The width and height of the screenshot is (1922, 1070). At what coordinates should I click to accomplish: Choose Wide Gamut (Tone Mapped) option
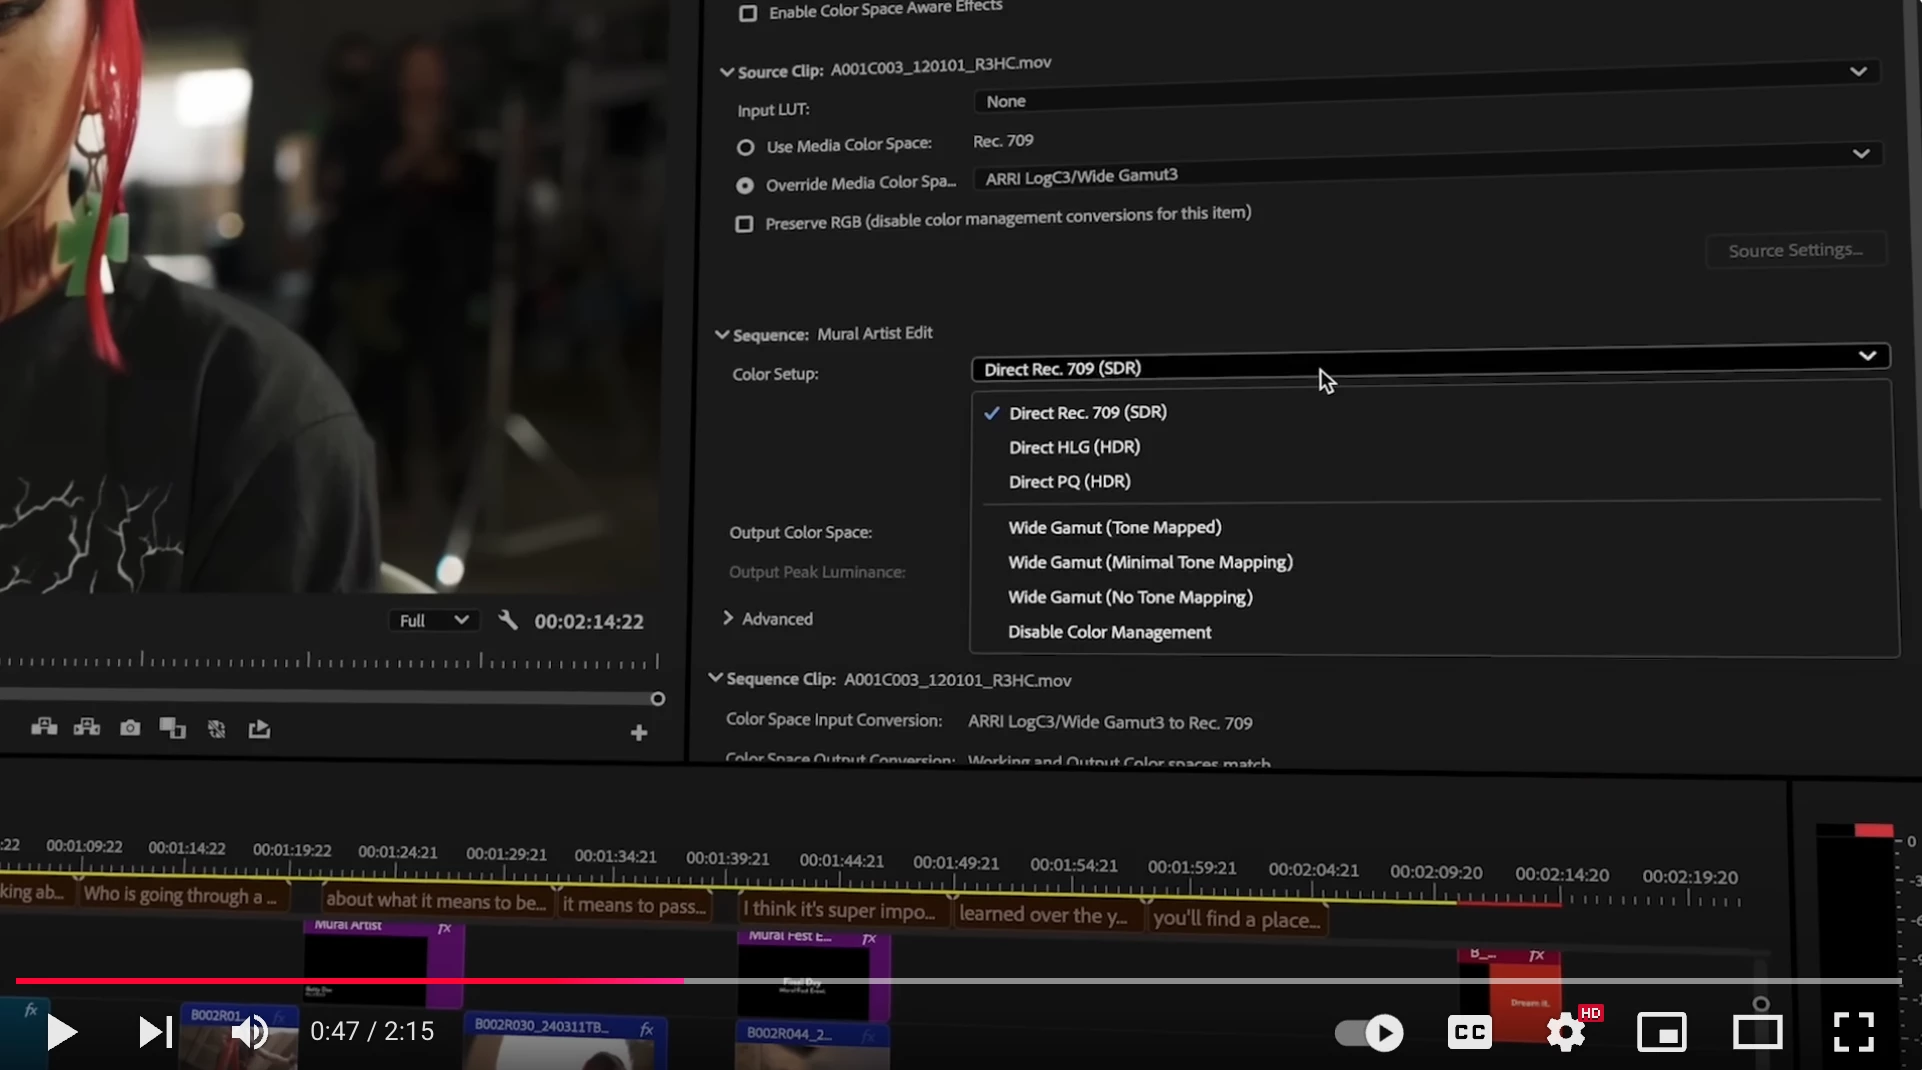1115,527
